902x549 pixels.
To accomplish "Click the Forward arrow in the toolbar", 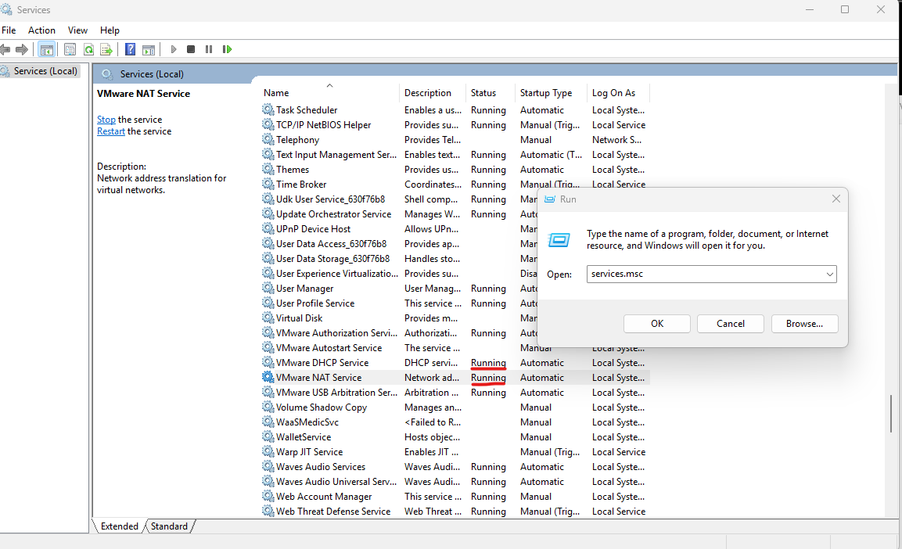I will point(22,49).
